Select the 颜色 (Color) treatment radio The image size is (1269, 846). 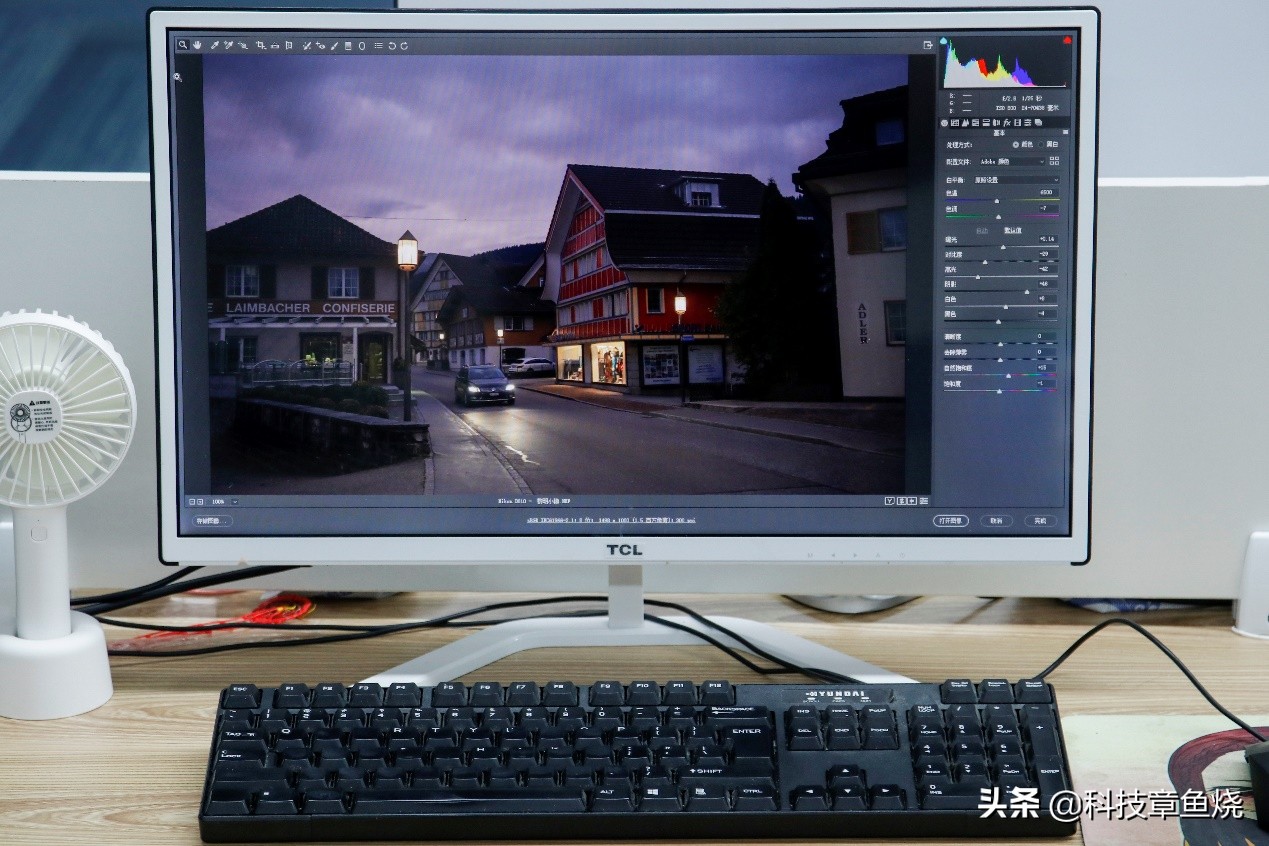(1016, 144)
